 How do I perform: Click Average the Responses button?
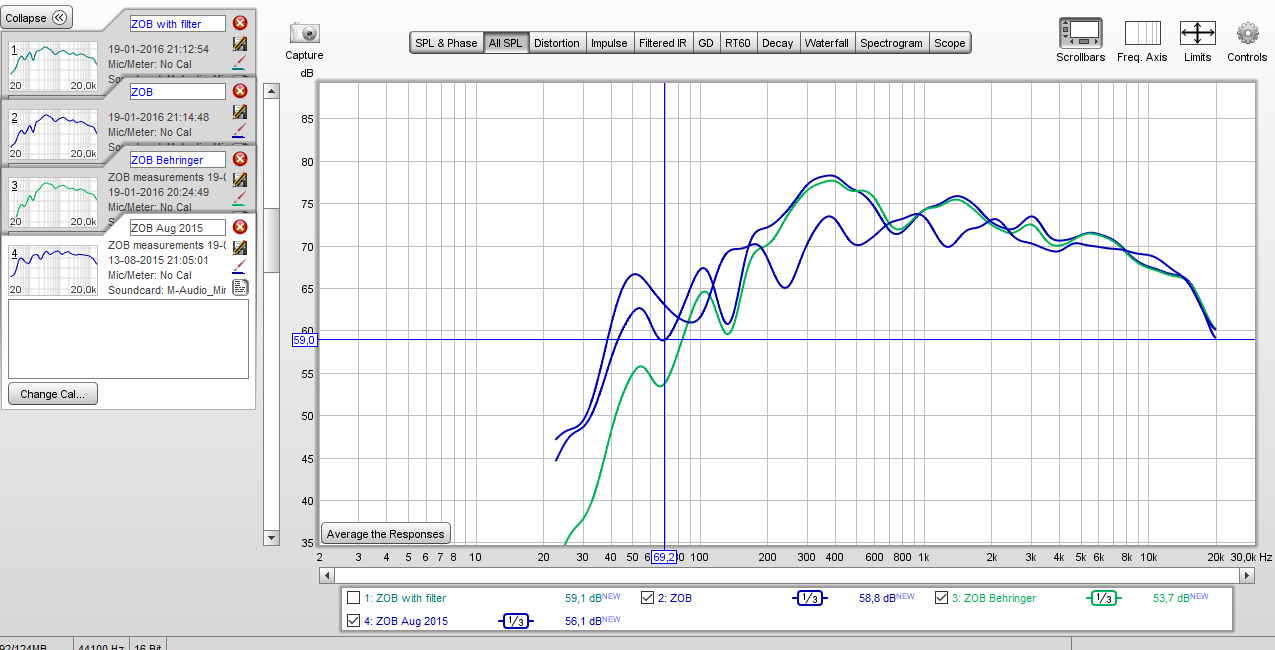(x=386, y=534)
